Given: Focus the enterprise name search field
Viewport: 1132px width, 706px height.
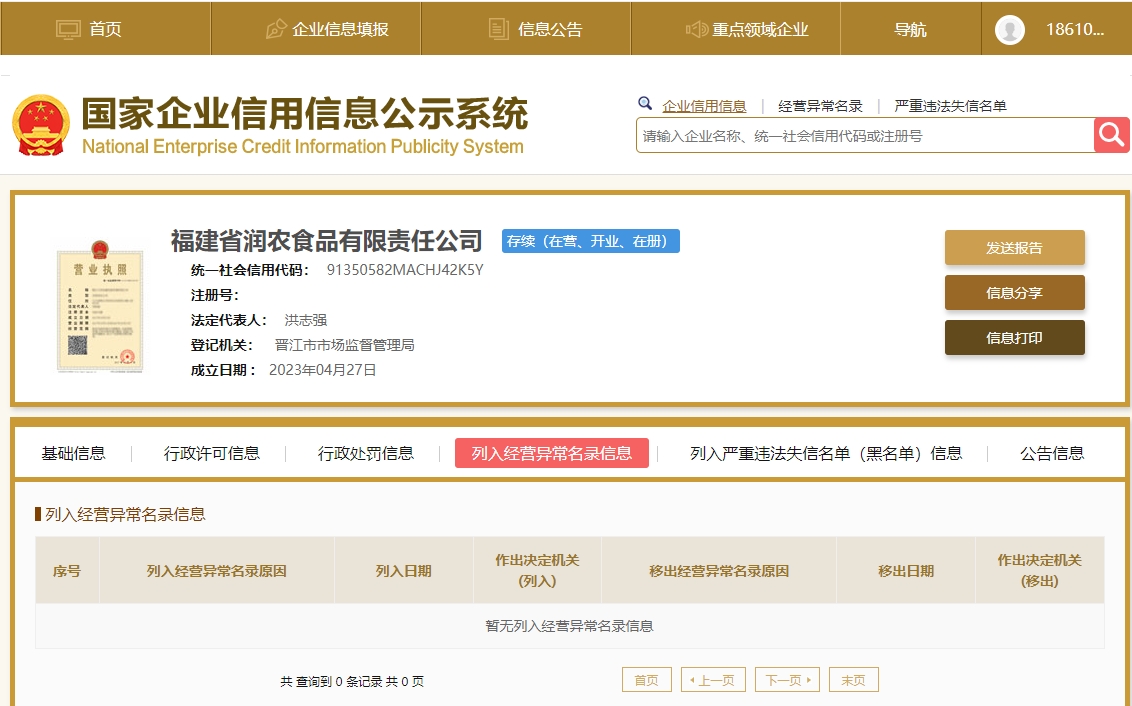Looking at the screenshot, I should pyautogui.click(x=865, y=136).
